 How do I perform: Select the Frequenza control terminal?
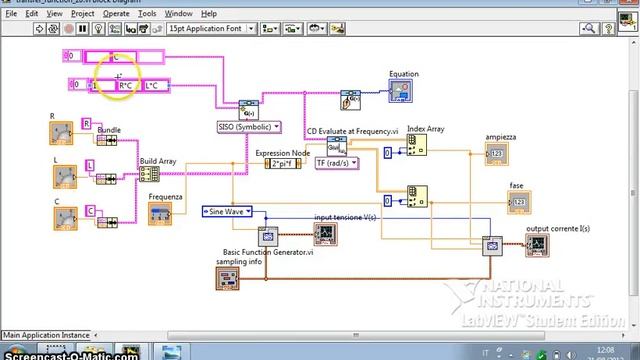tap(160, 213)
